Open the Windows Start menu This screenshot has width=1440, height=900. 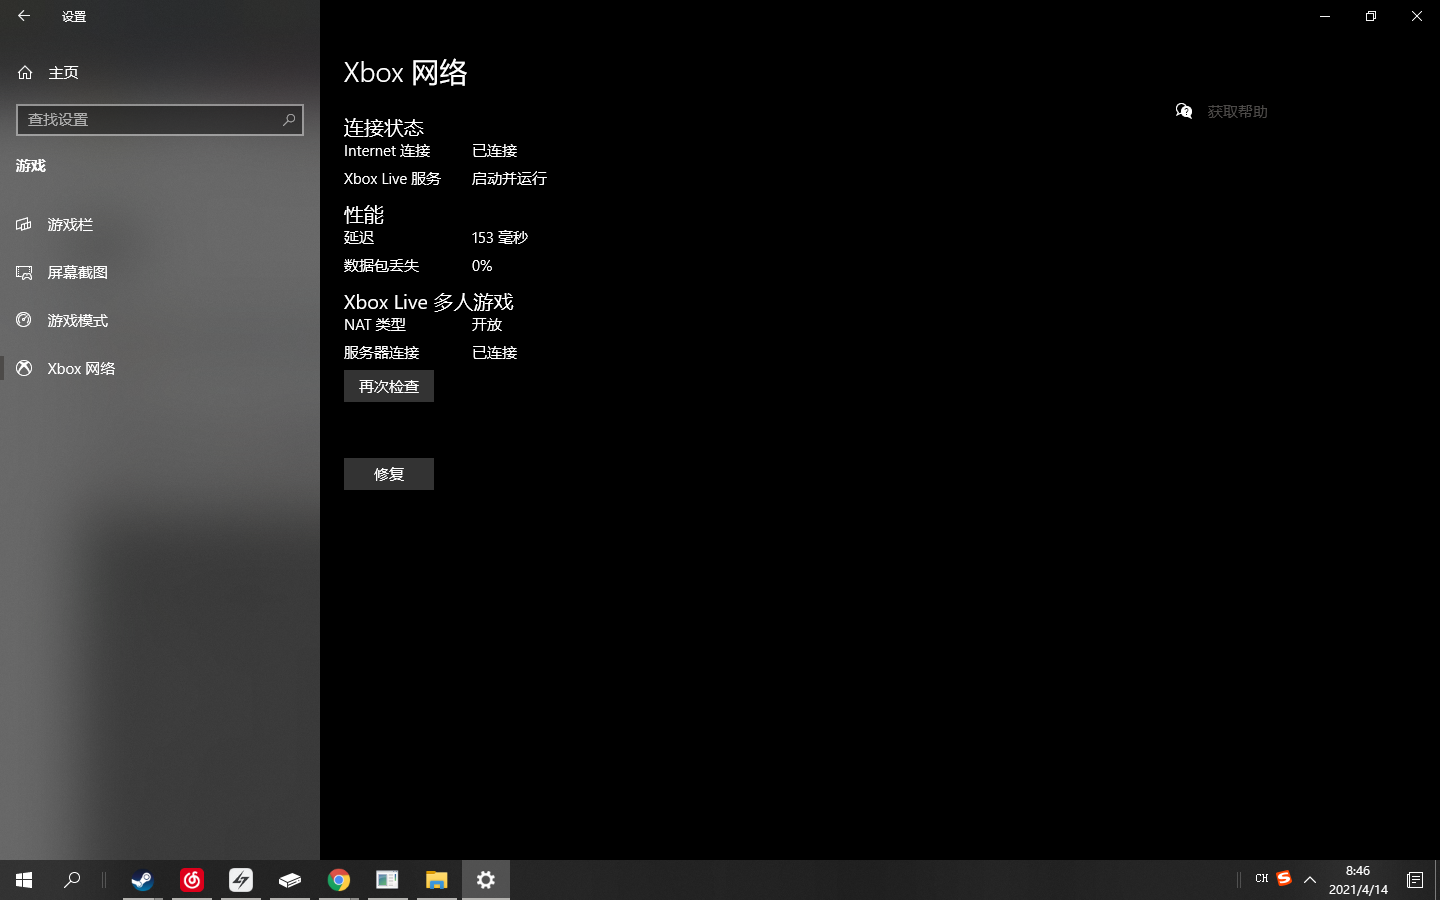[24, 880]
